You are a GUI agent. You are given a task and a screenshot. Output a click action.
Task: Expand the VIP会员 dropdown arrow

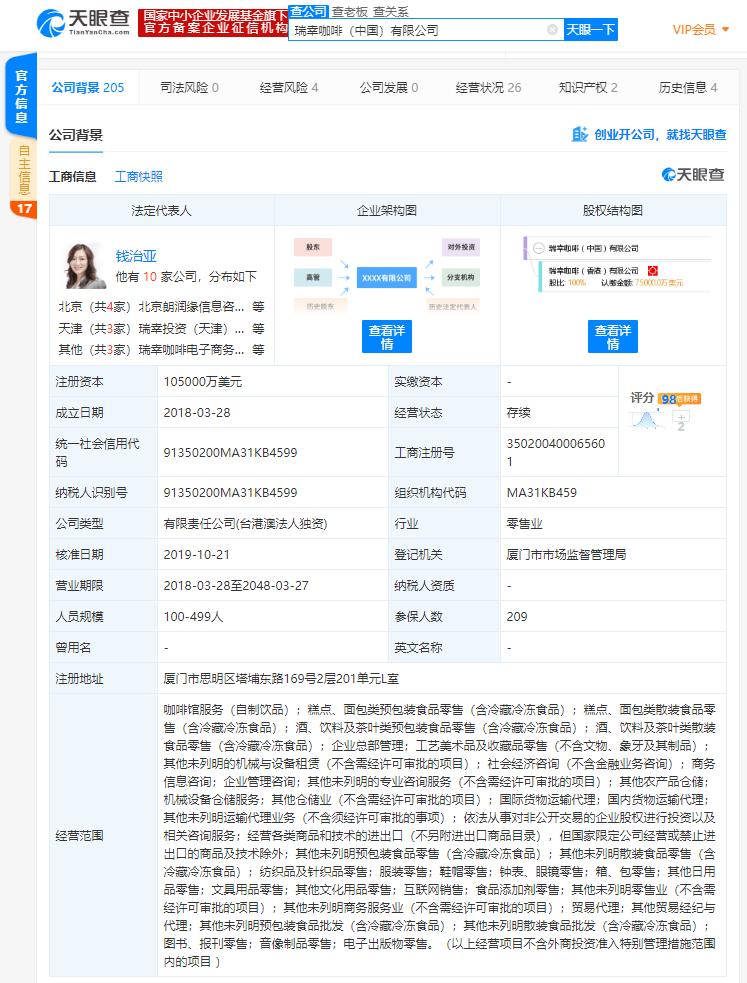click(726, 29)
